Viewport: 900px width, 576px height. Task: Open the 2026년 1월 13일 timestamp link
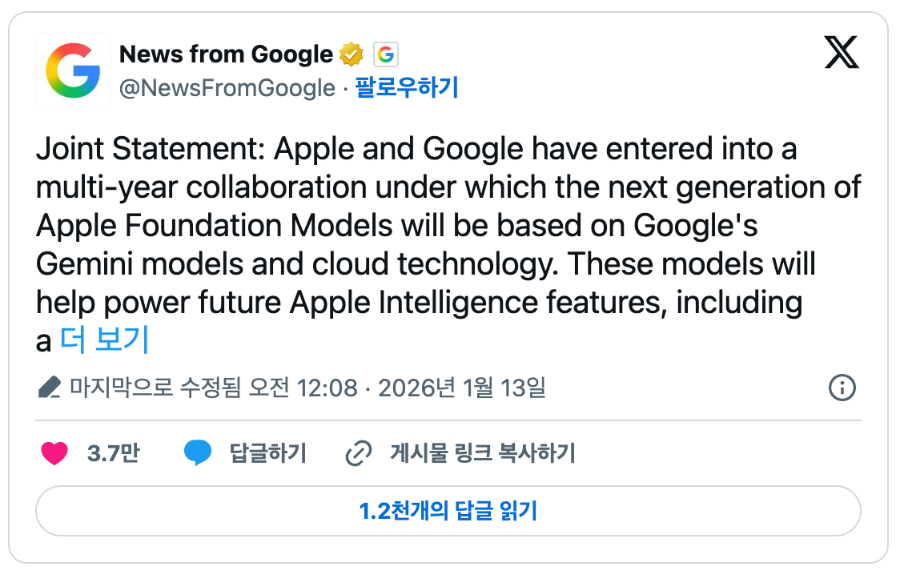[x=462, y=387]
